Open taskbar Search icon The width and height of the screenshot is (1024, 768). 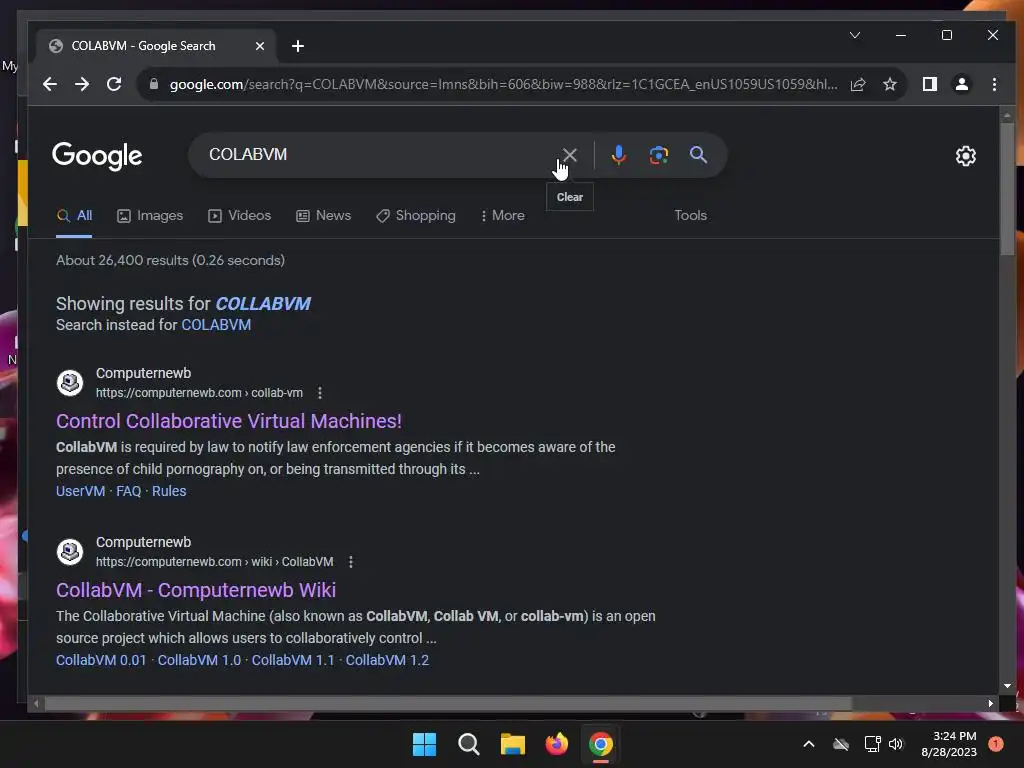pos(468,744)
